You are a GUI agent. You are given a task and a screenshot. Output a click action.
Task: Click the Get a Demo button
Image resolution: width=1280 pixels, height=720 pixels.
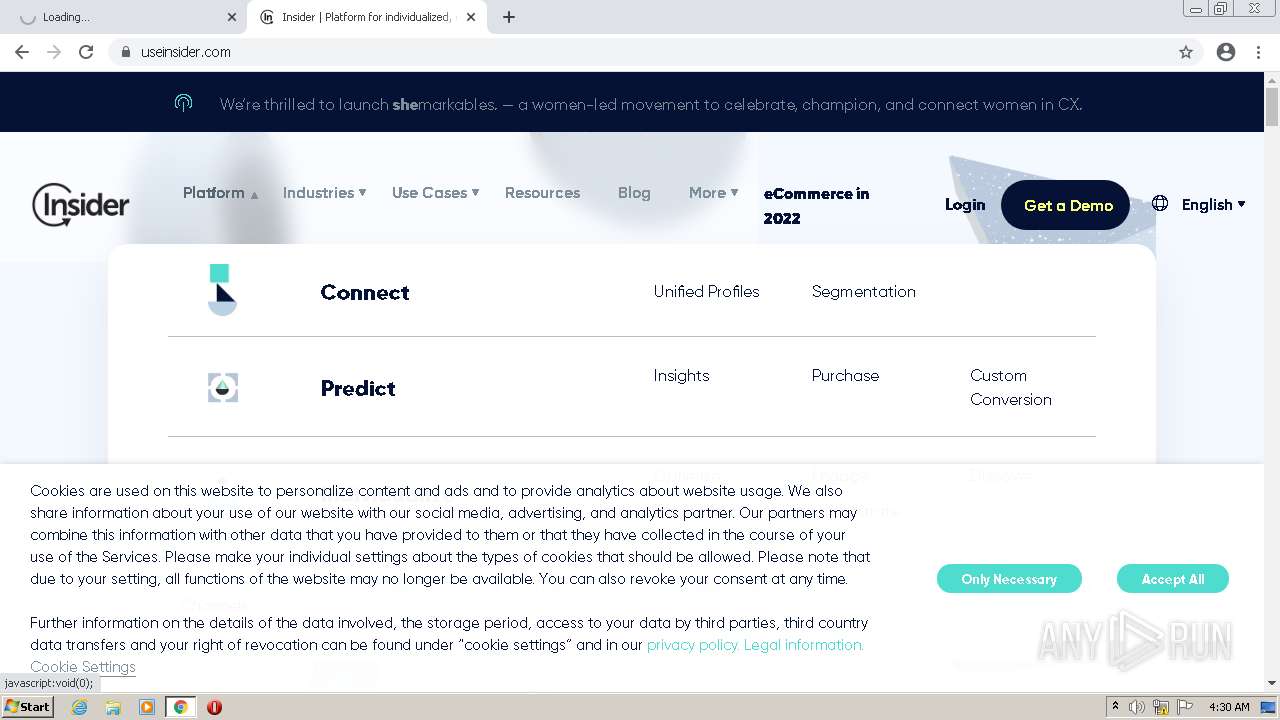click(x=1066, y=205)
